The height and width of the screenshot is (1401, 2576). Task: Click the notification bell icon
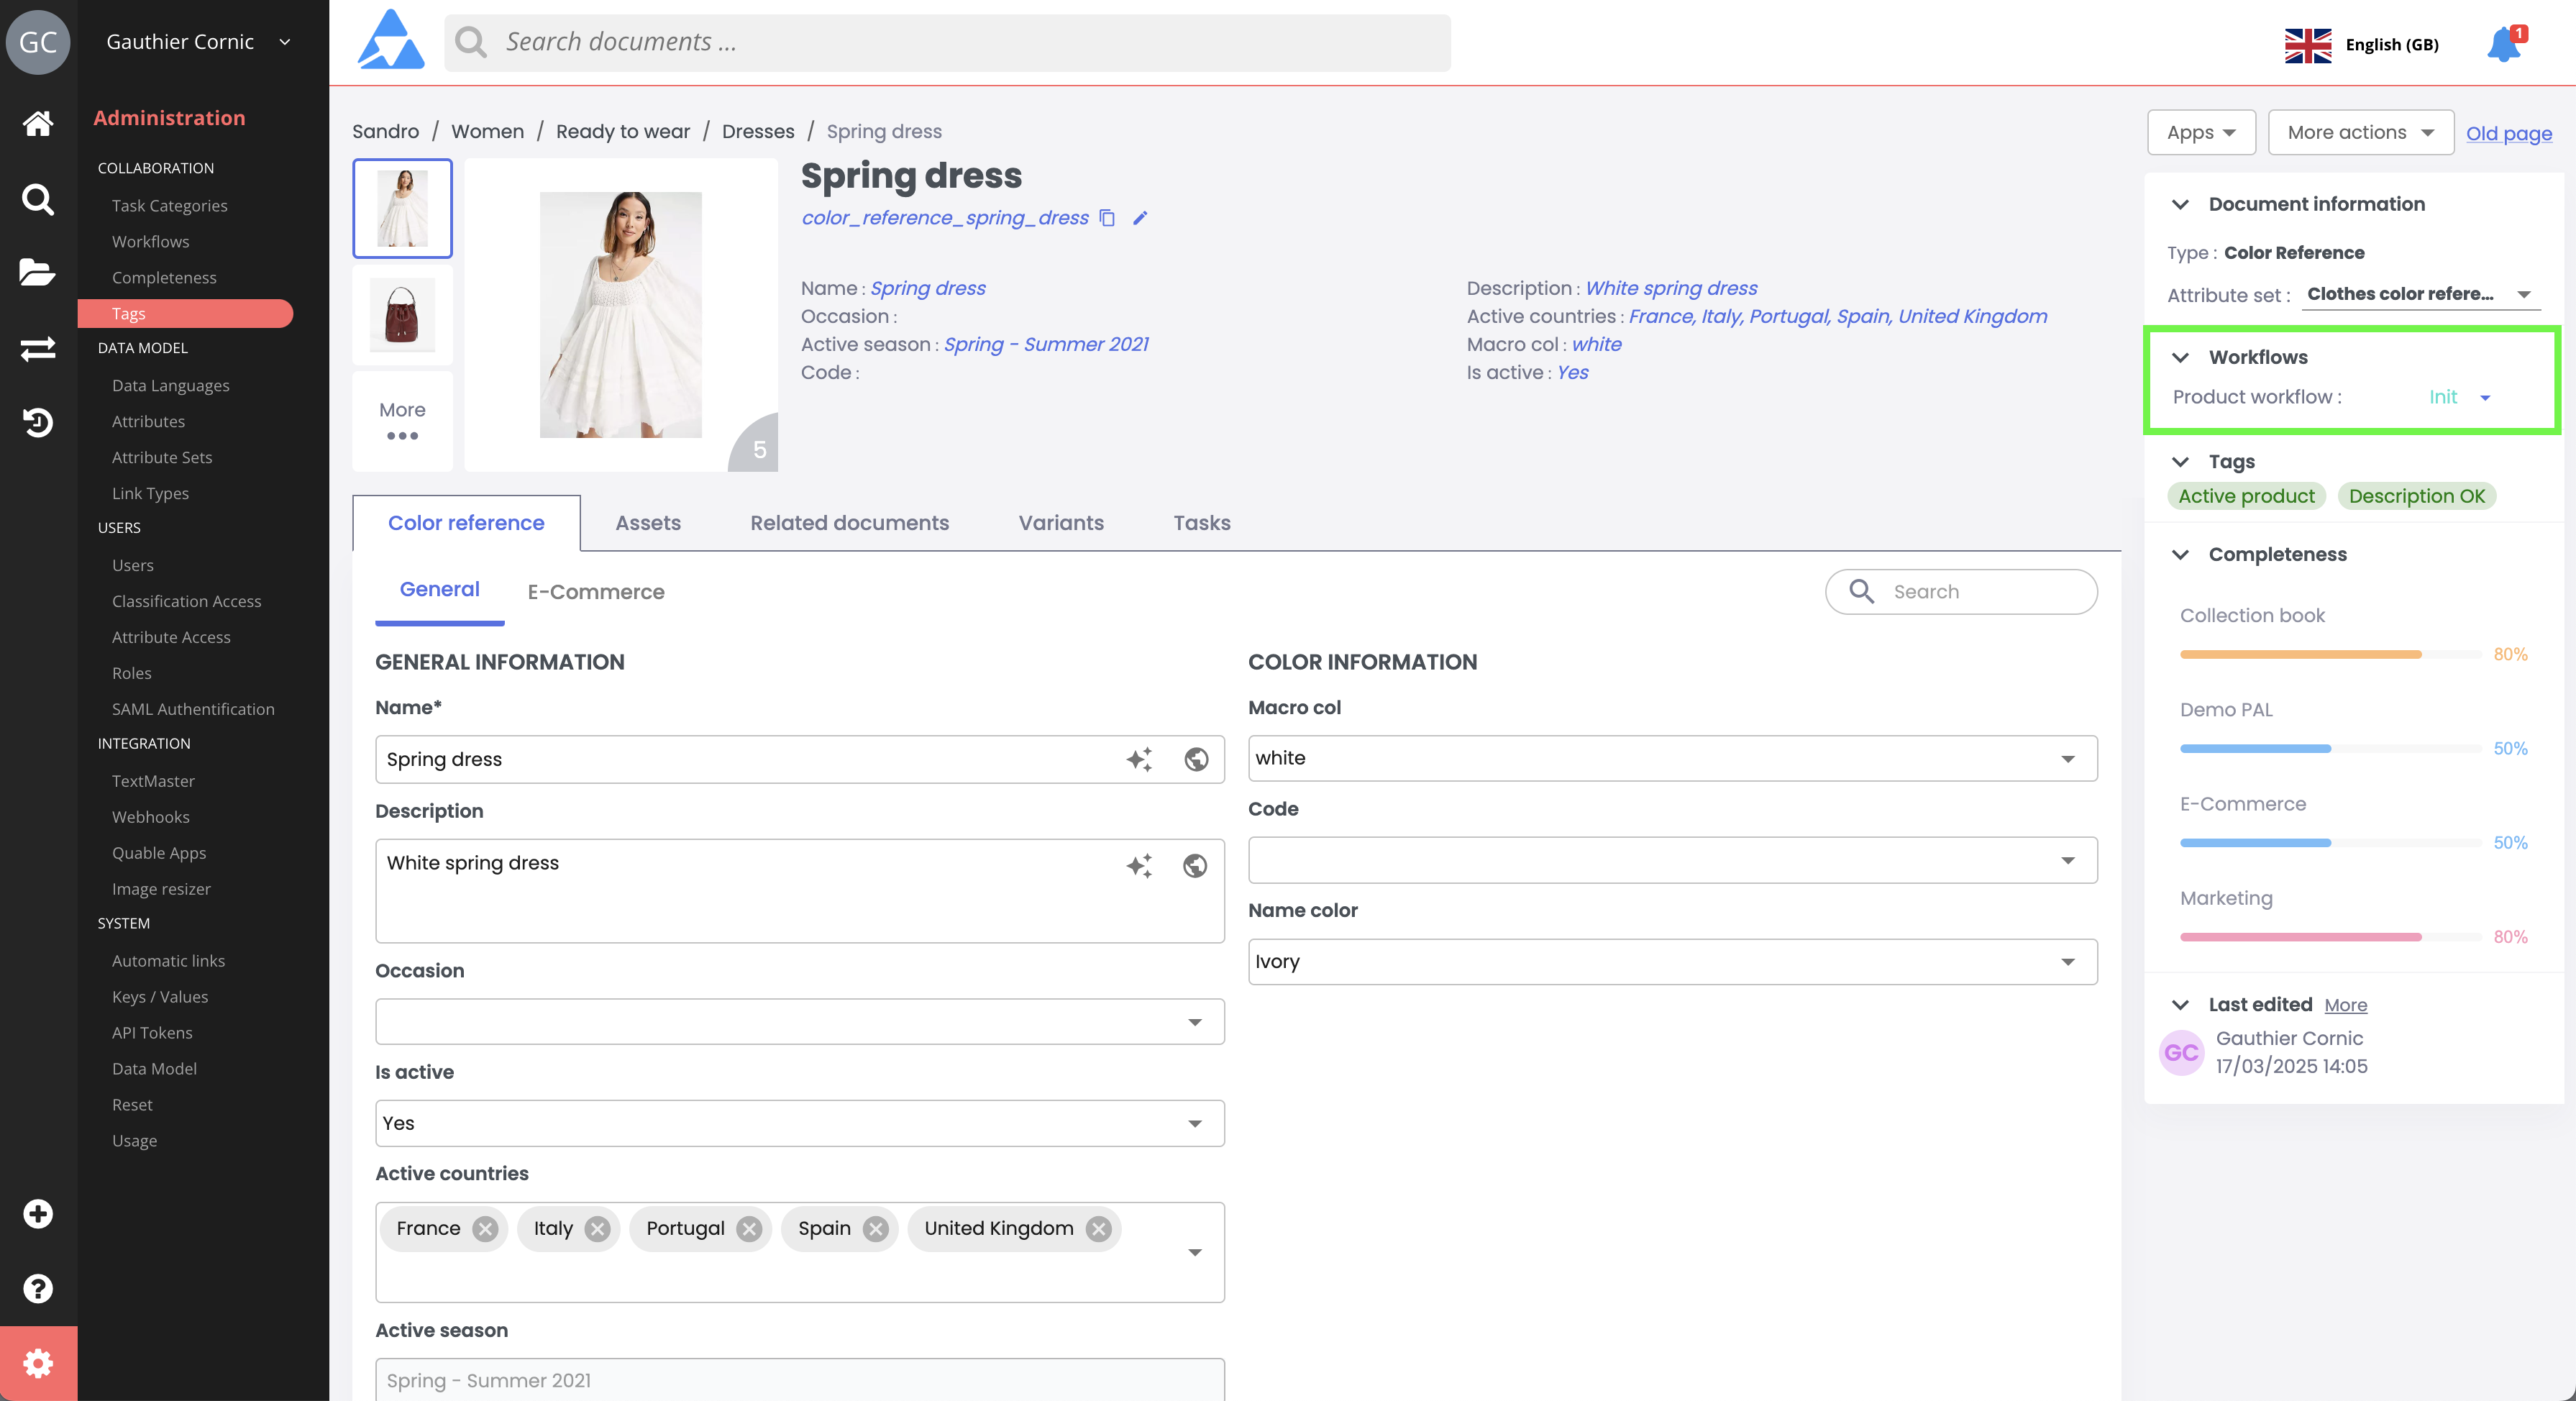click(2503, 44)
